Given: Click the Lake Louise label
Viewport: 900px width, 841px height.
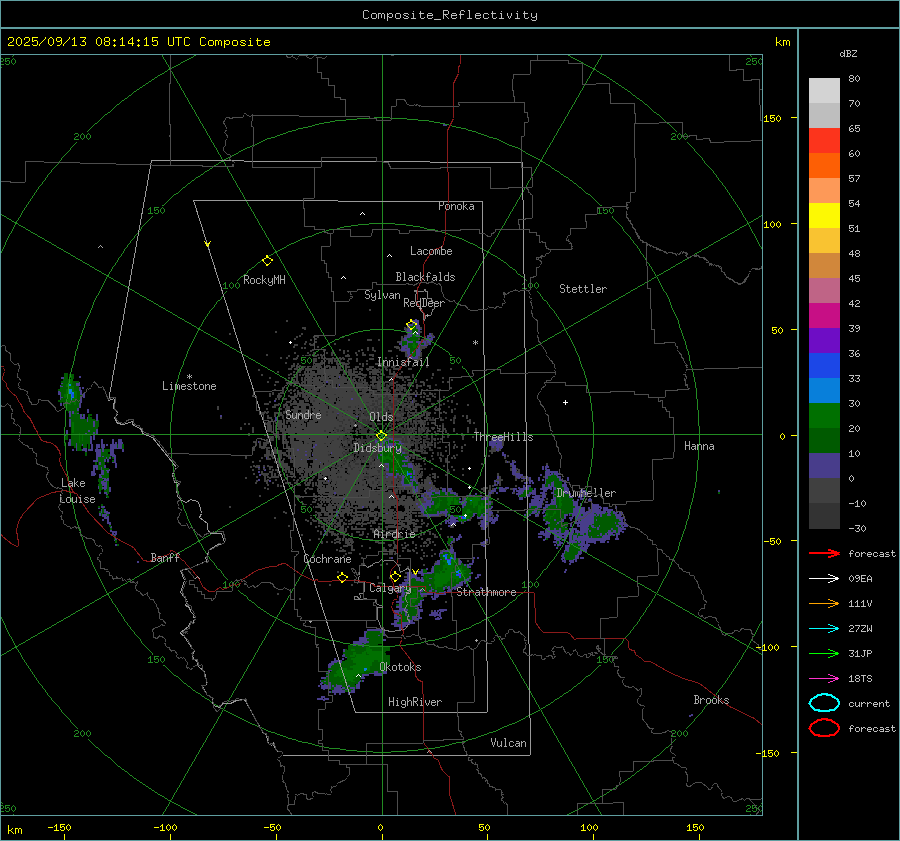Looking at the screenshot, I should click(77, 491).
